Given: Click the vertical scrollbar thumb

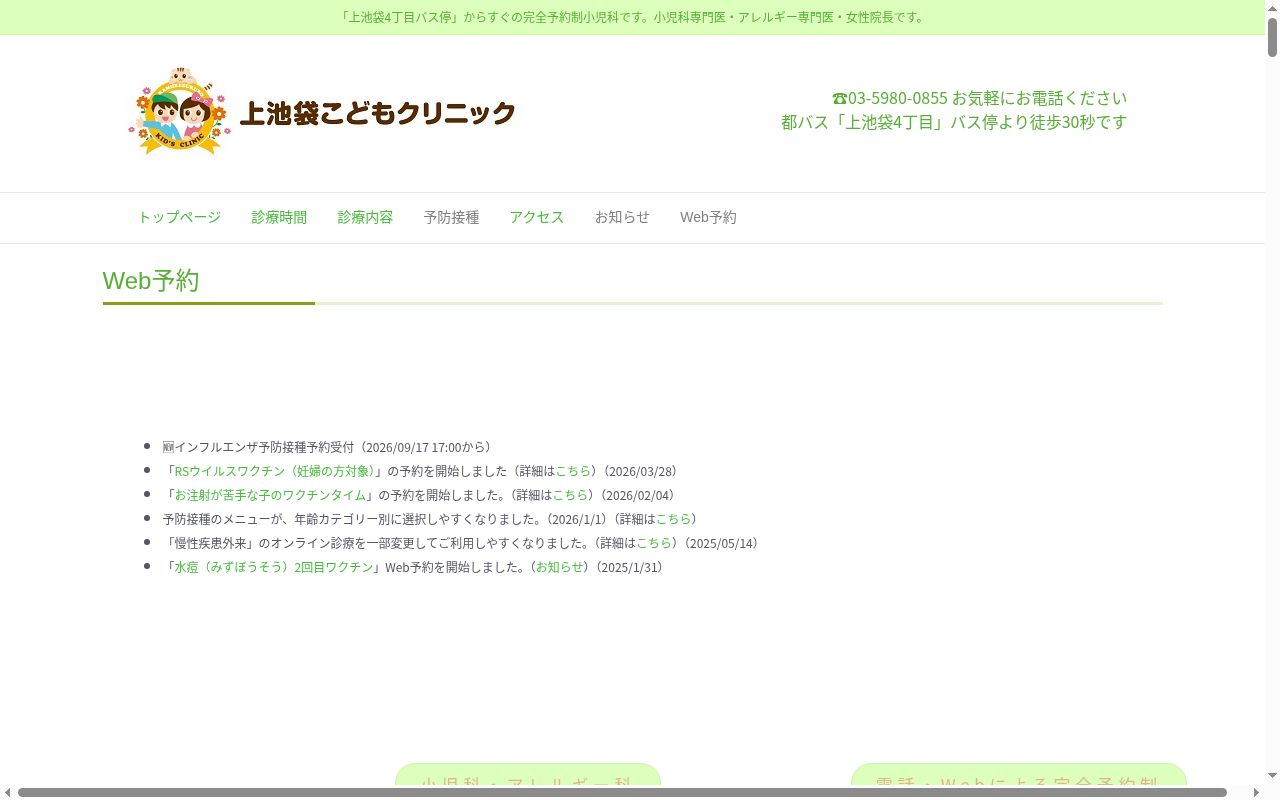Looking at the screenshot, I should pos(1272,37).
